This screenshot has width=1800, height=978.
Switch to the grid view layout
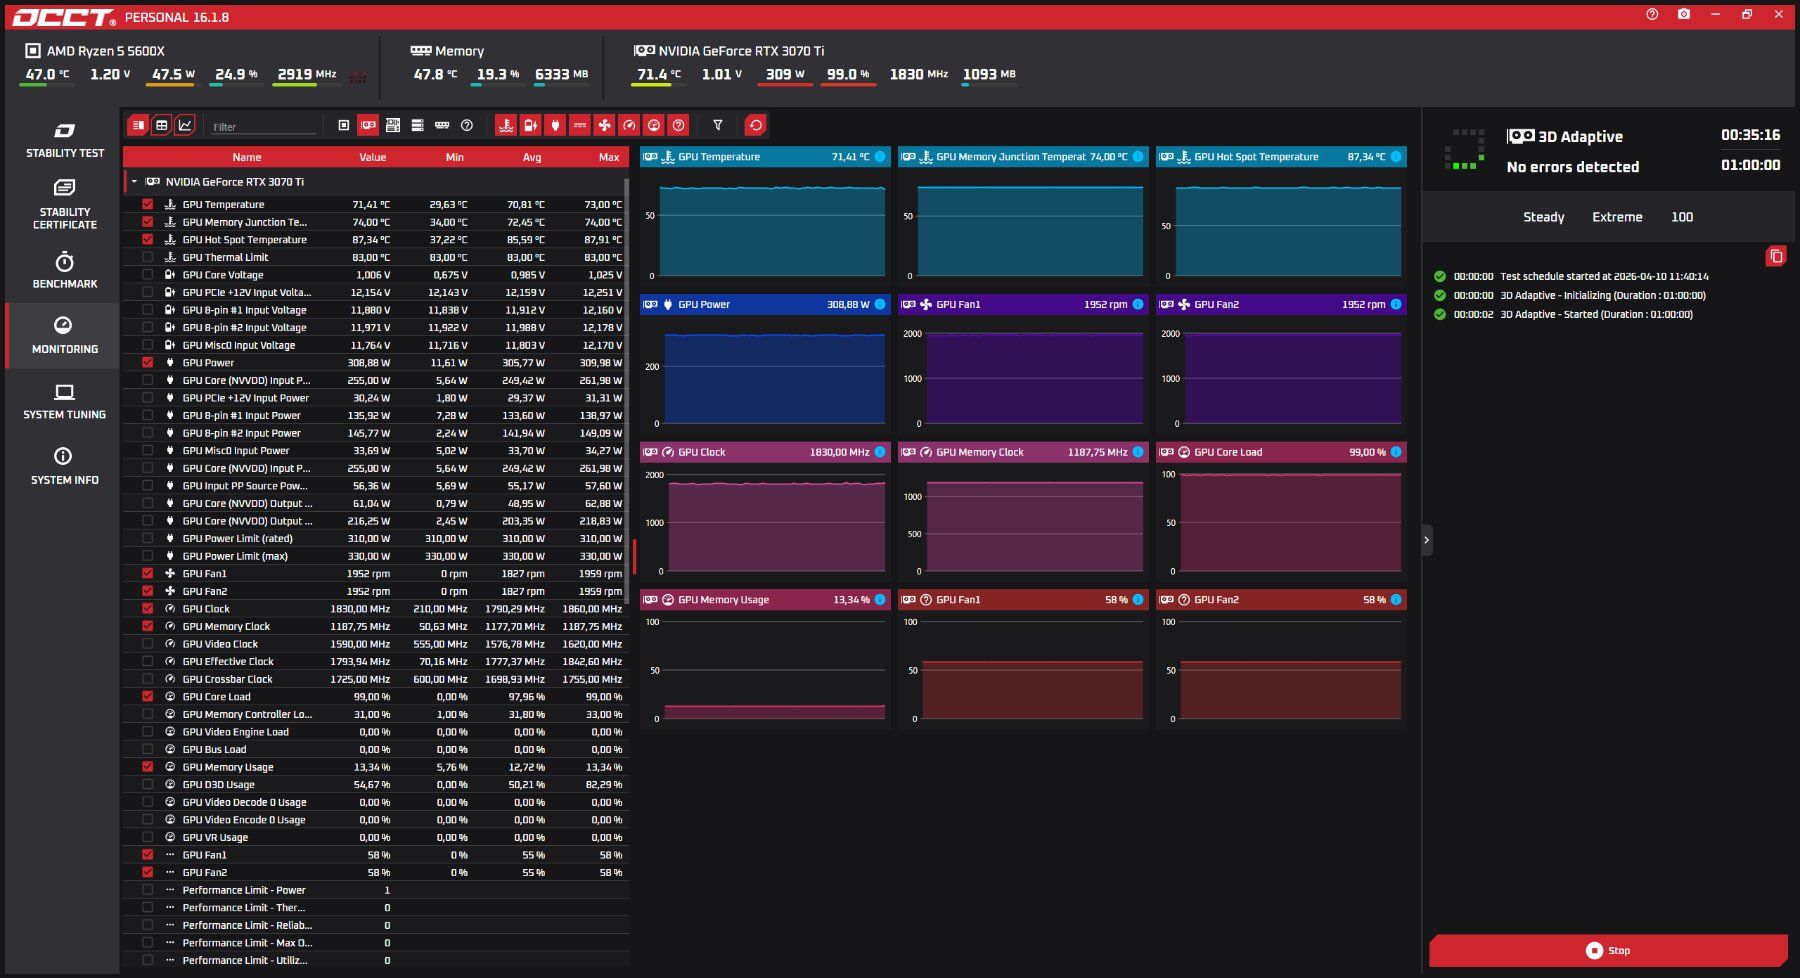point(161,125)
